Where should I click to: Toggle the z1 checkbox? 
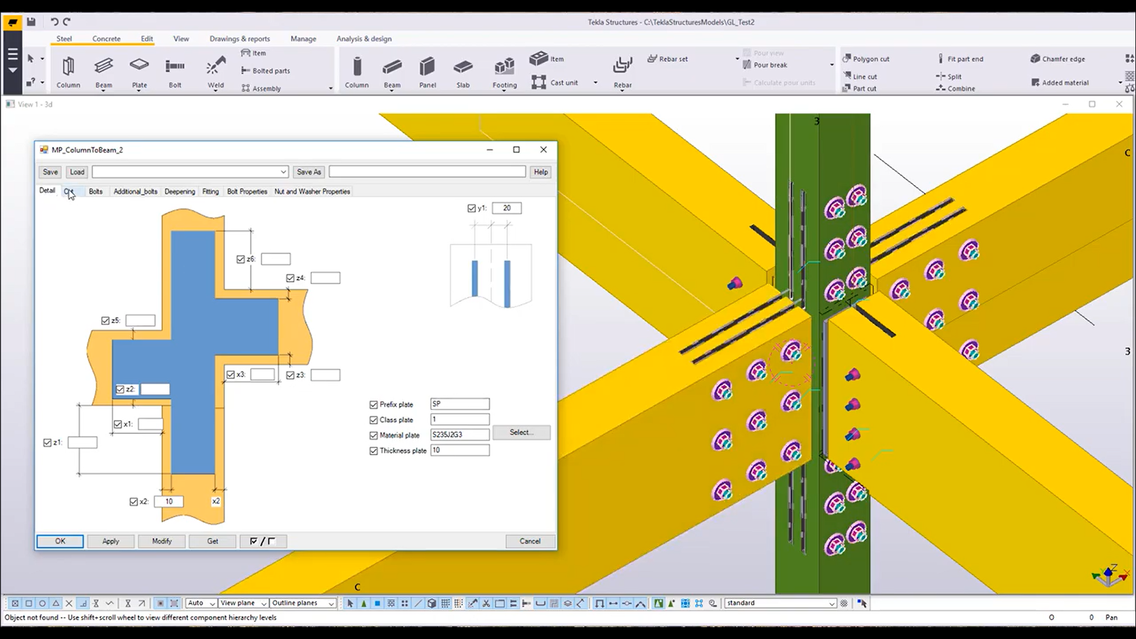coord(47,442)
